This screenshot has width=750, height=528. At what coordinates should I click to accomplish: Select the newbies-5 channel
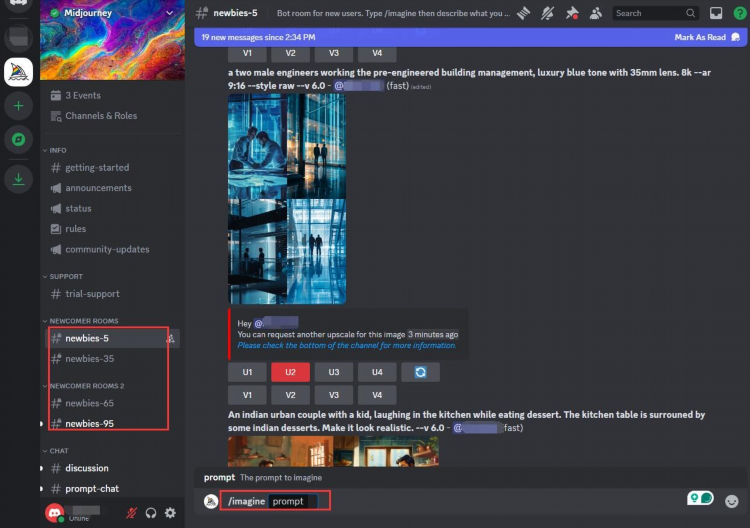click(x=112, y=339)
